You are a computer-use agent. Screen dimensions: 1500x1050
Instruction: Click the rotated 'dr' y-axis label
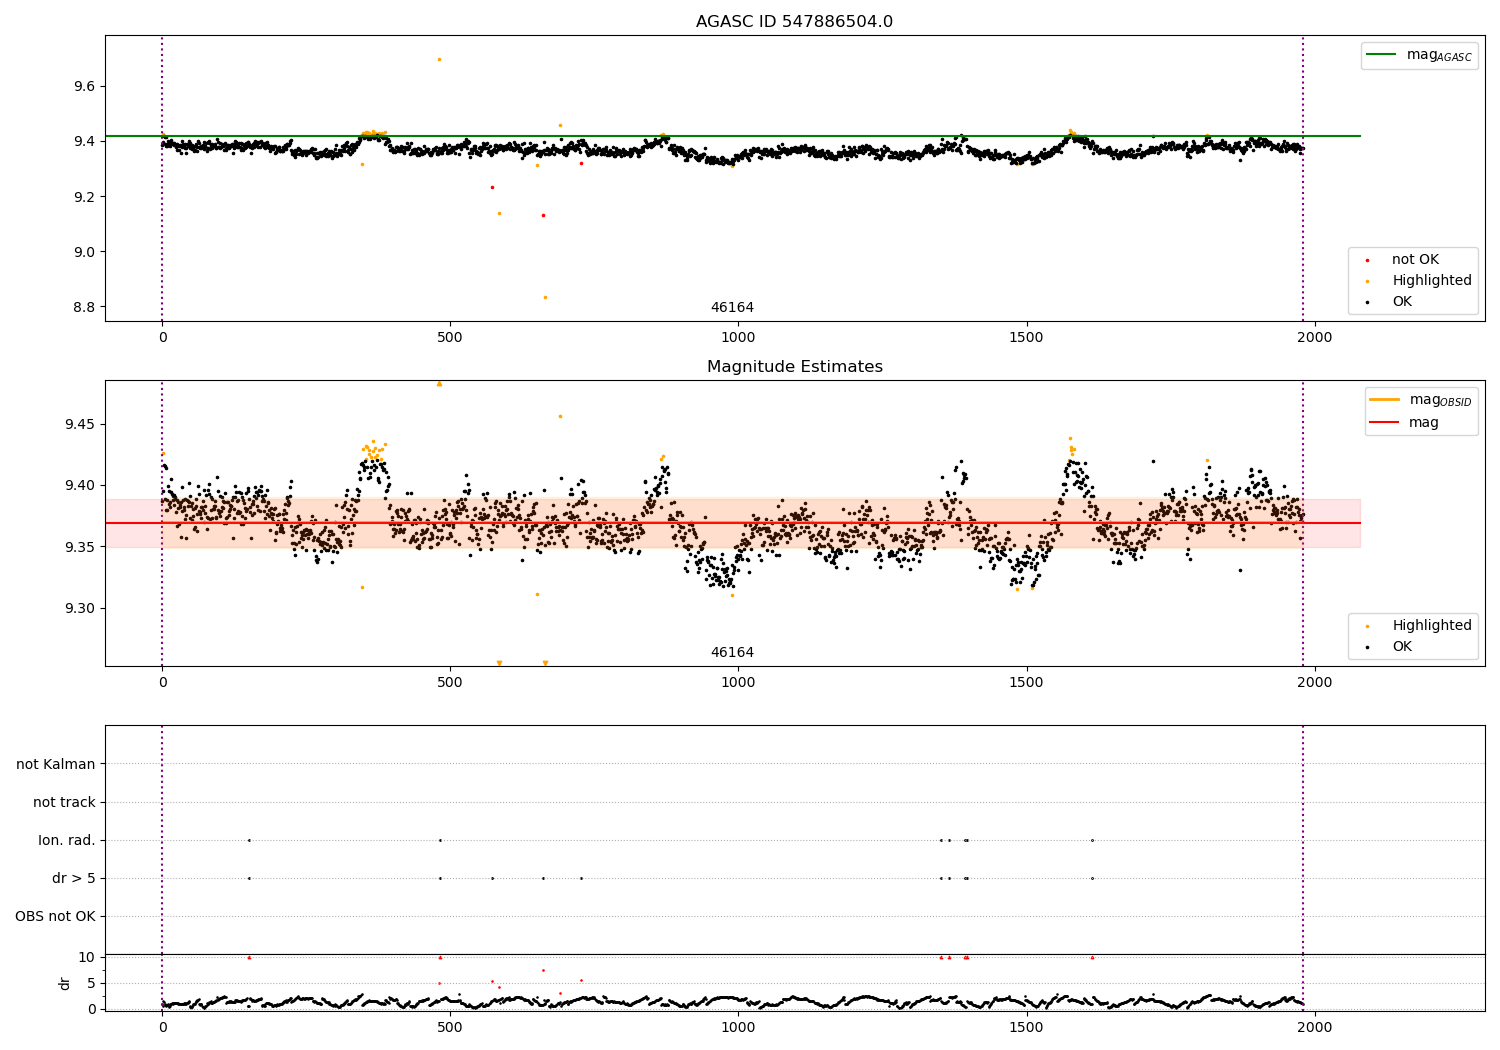65,983
